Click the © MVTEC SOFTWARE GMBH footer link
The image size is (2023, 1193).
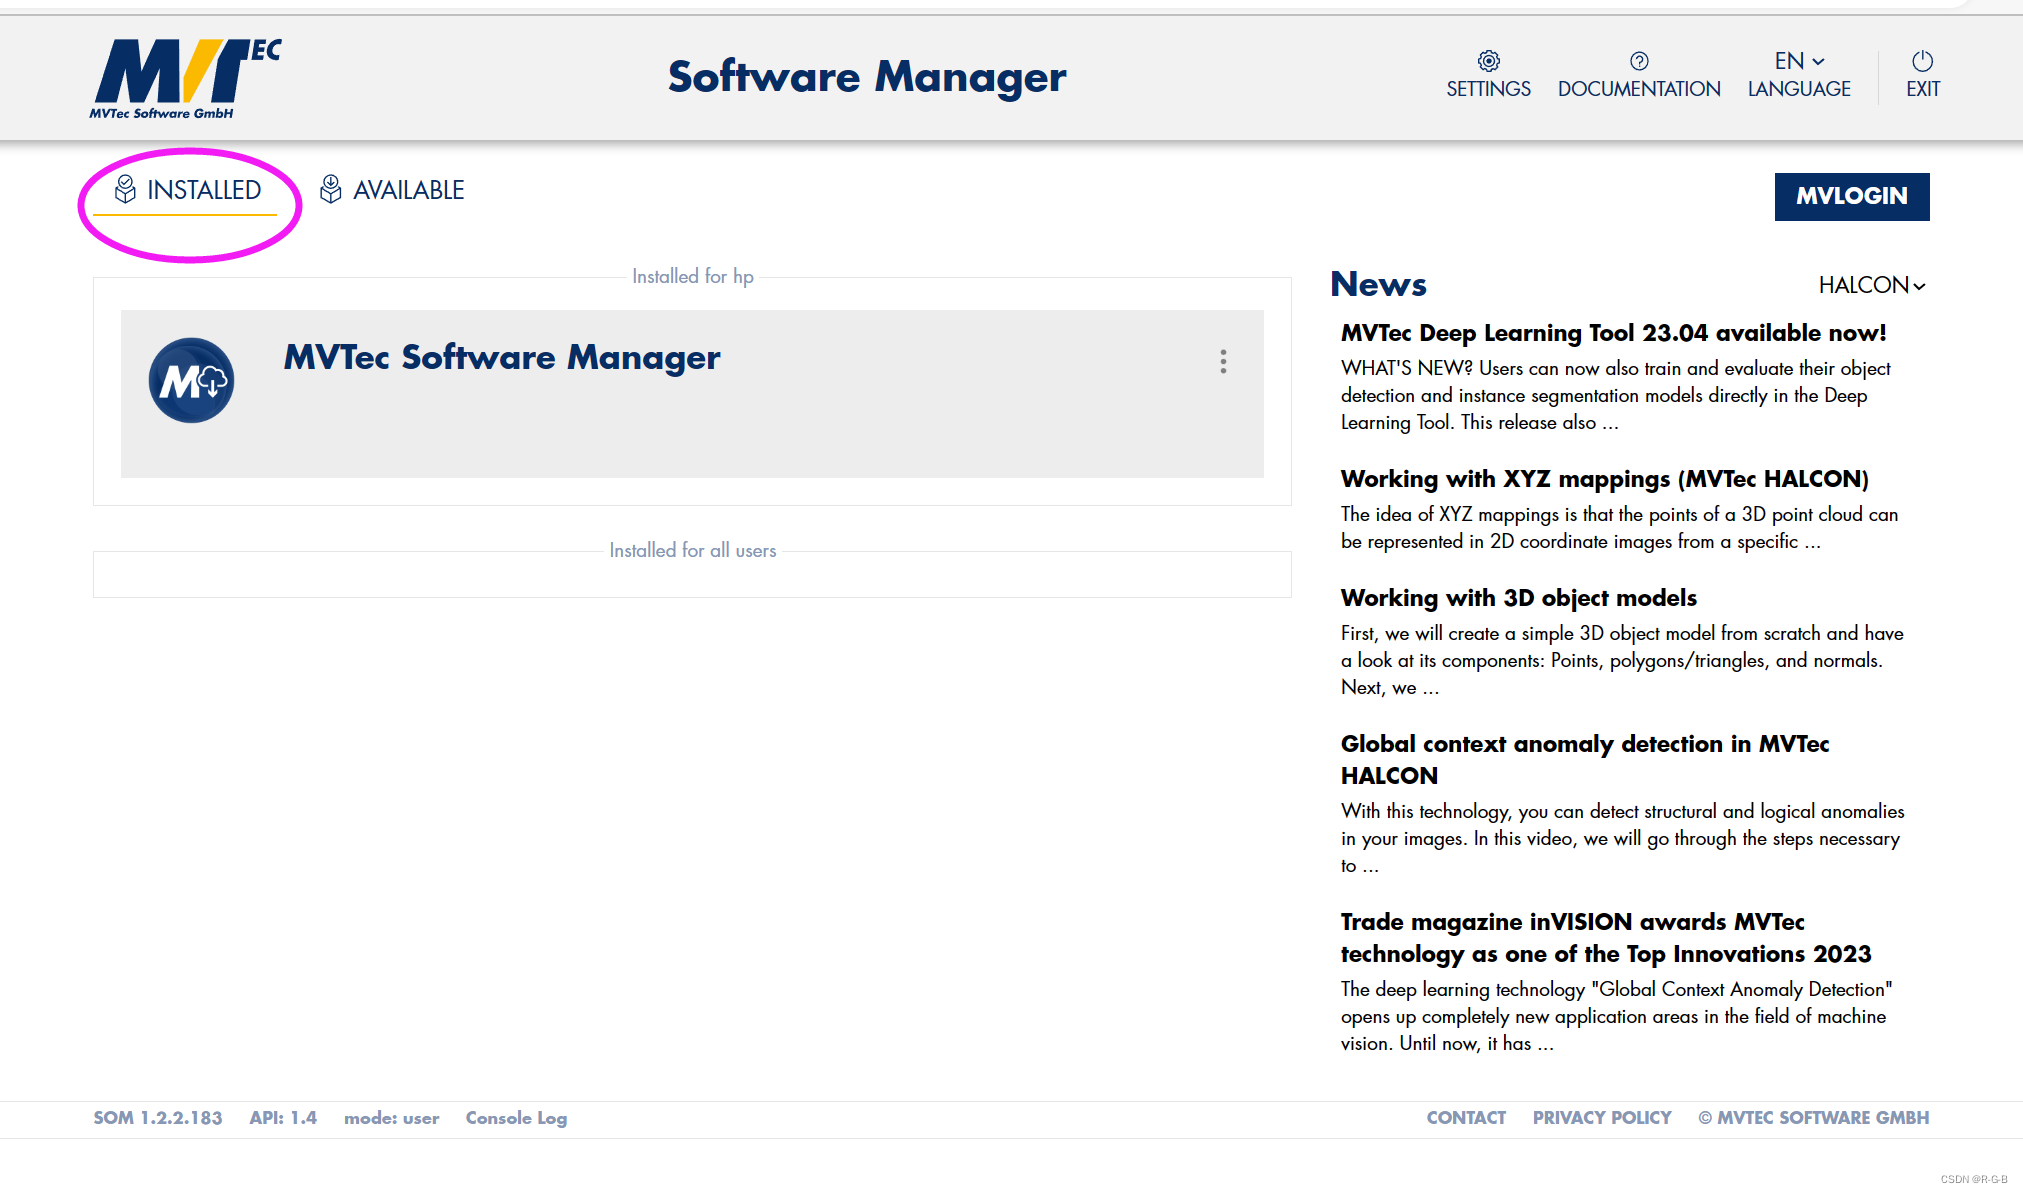(1814, 1118)
